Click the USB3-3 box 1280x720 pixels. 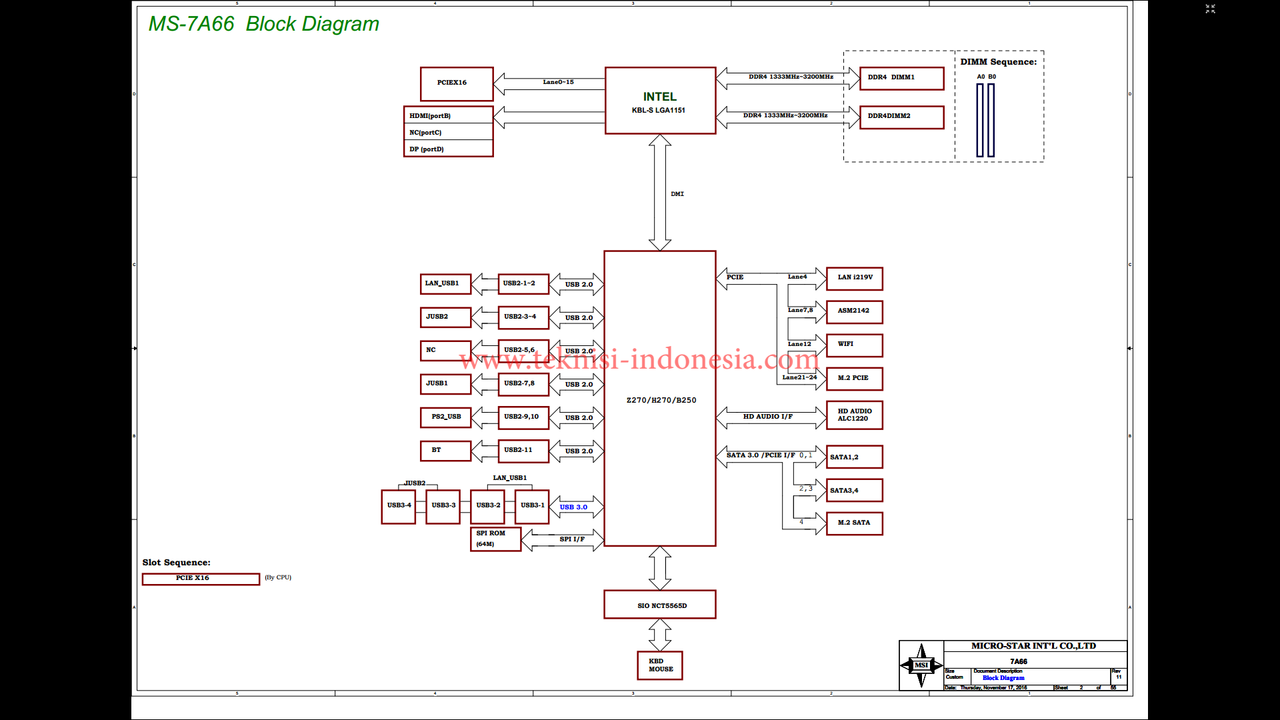442,506
